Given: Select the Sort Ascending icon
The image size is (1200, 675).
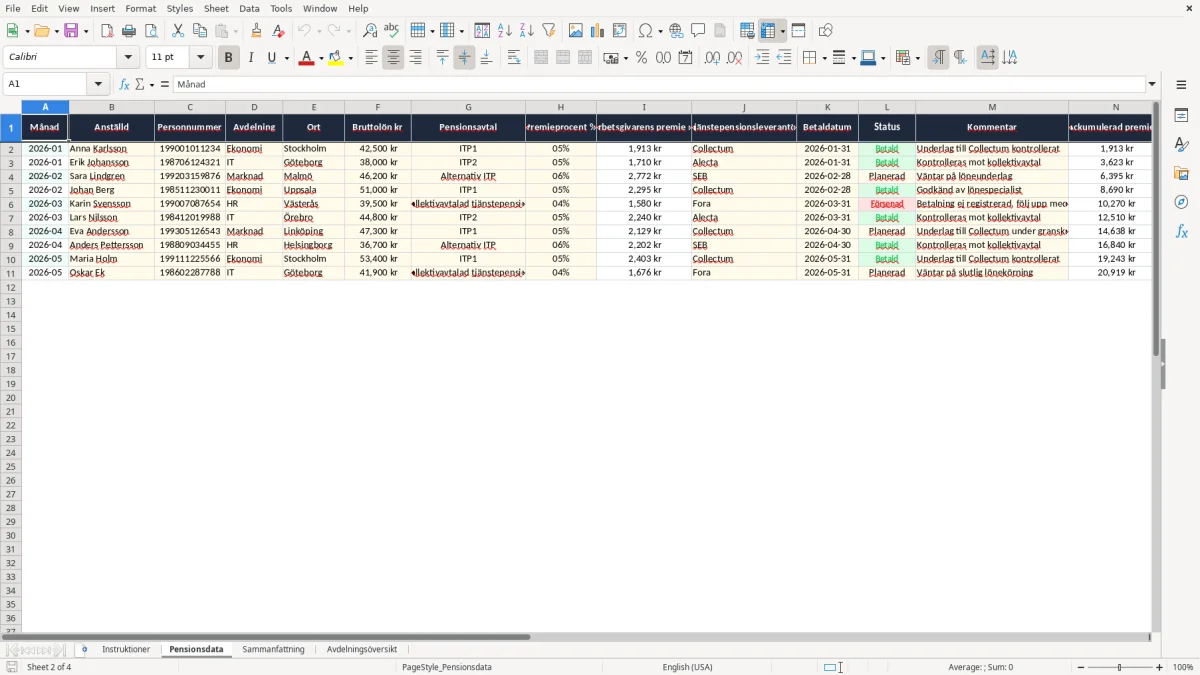Looking at the screenshot, I should click(x=504, y=31).
